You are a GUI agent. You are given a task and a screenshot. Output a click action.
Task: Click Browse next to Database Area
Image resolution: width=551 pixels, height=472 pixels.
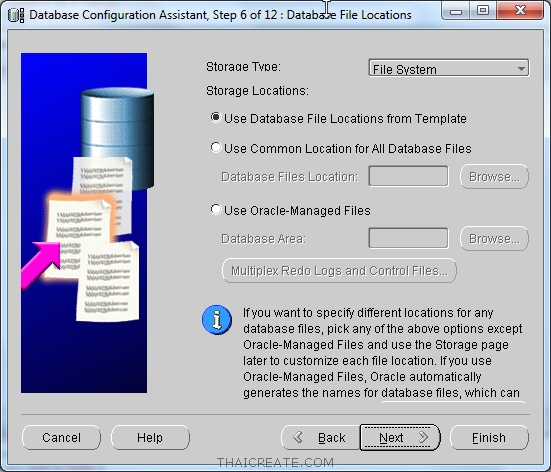tap(494, 239)
